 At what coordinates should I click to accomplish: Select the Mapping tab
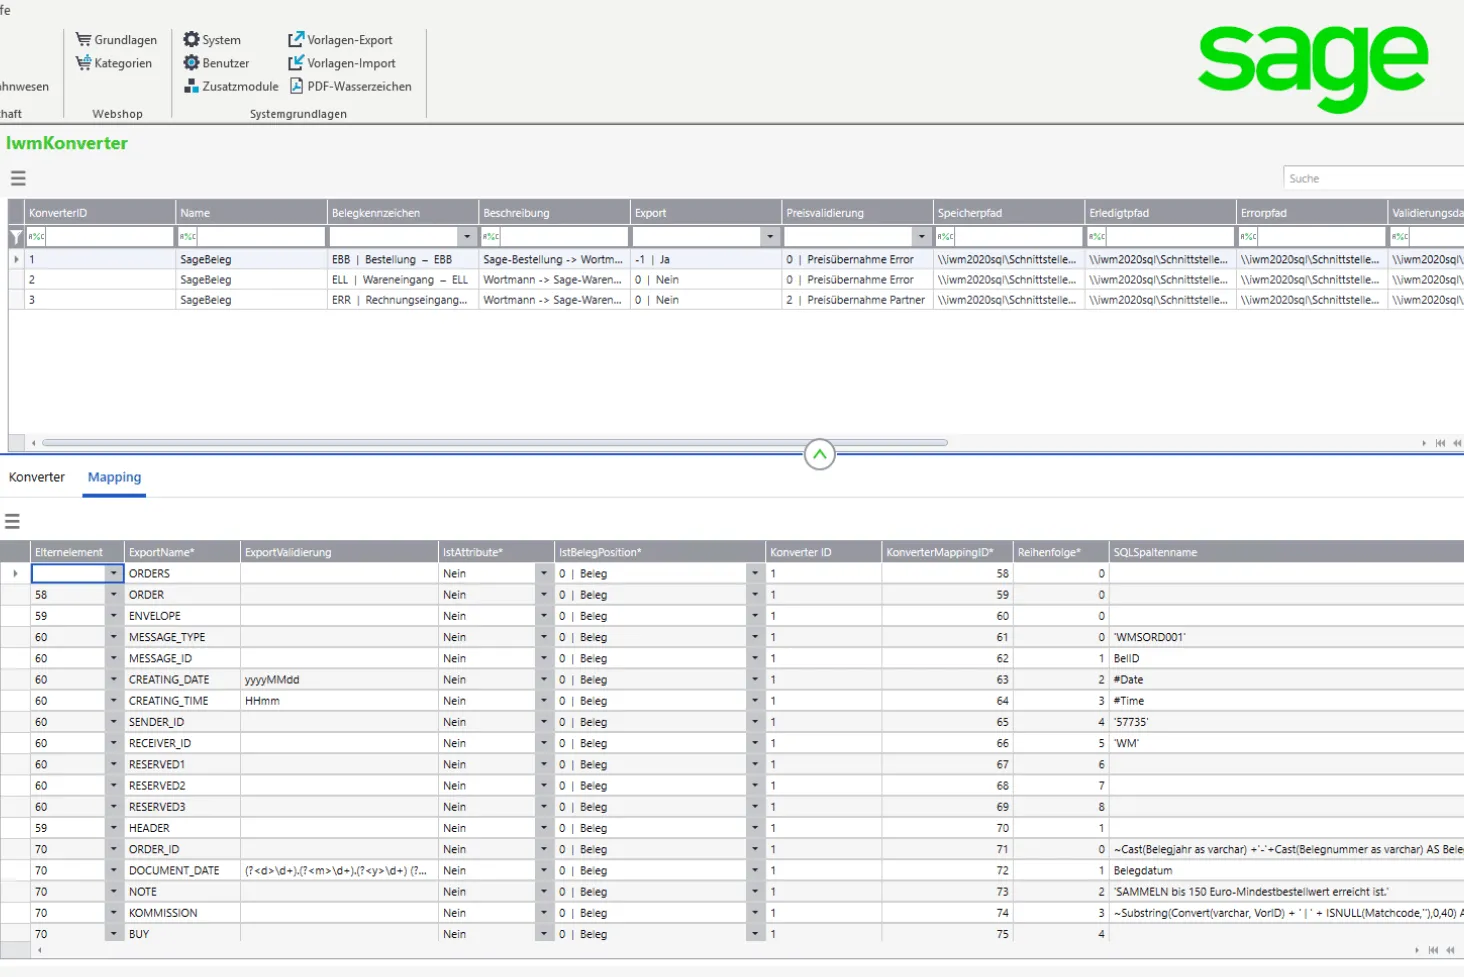coord(114,477)
